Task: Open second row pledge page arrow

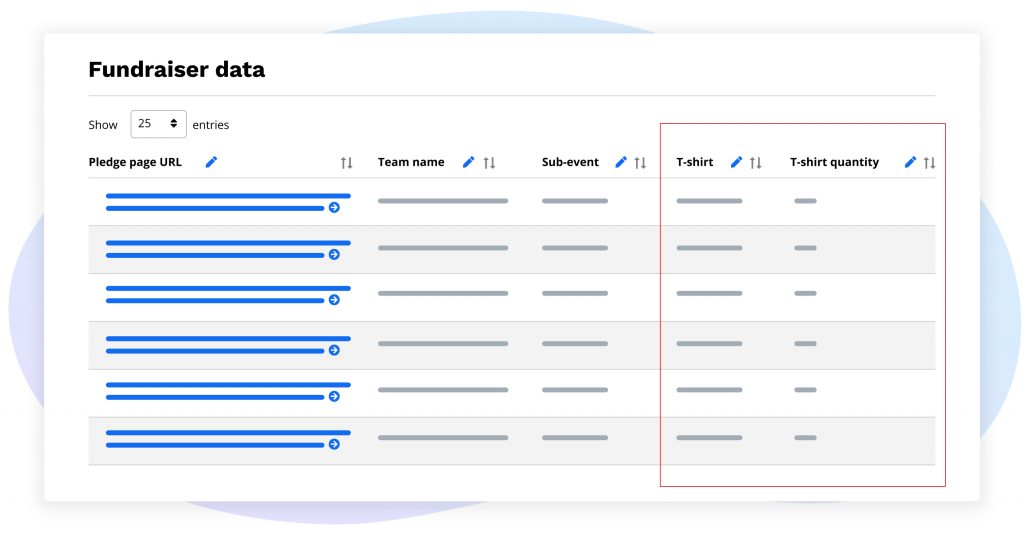Action: 334,254
